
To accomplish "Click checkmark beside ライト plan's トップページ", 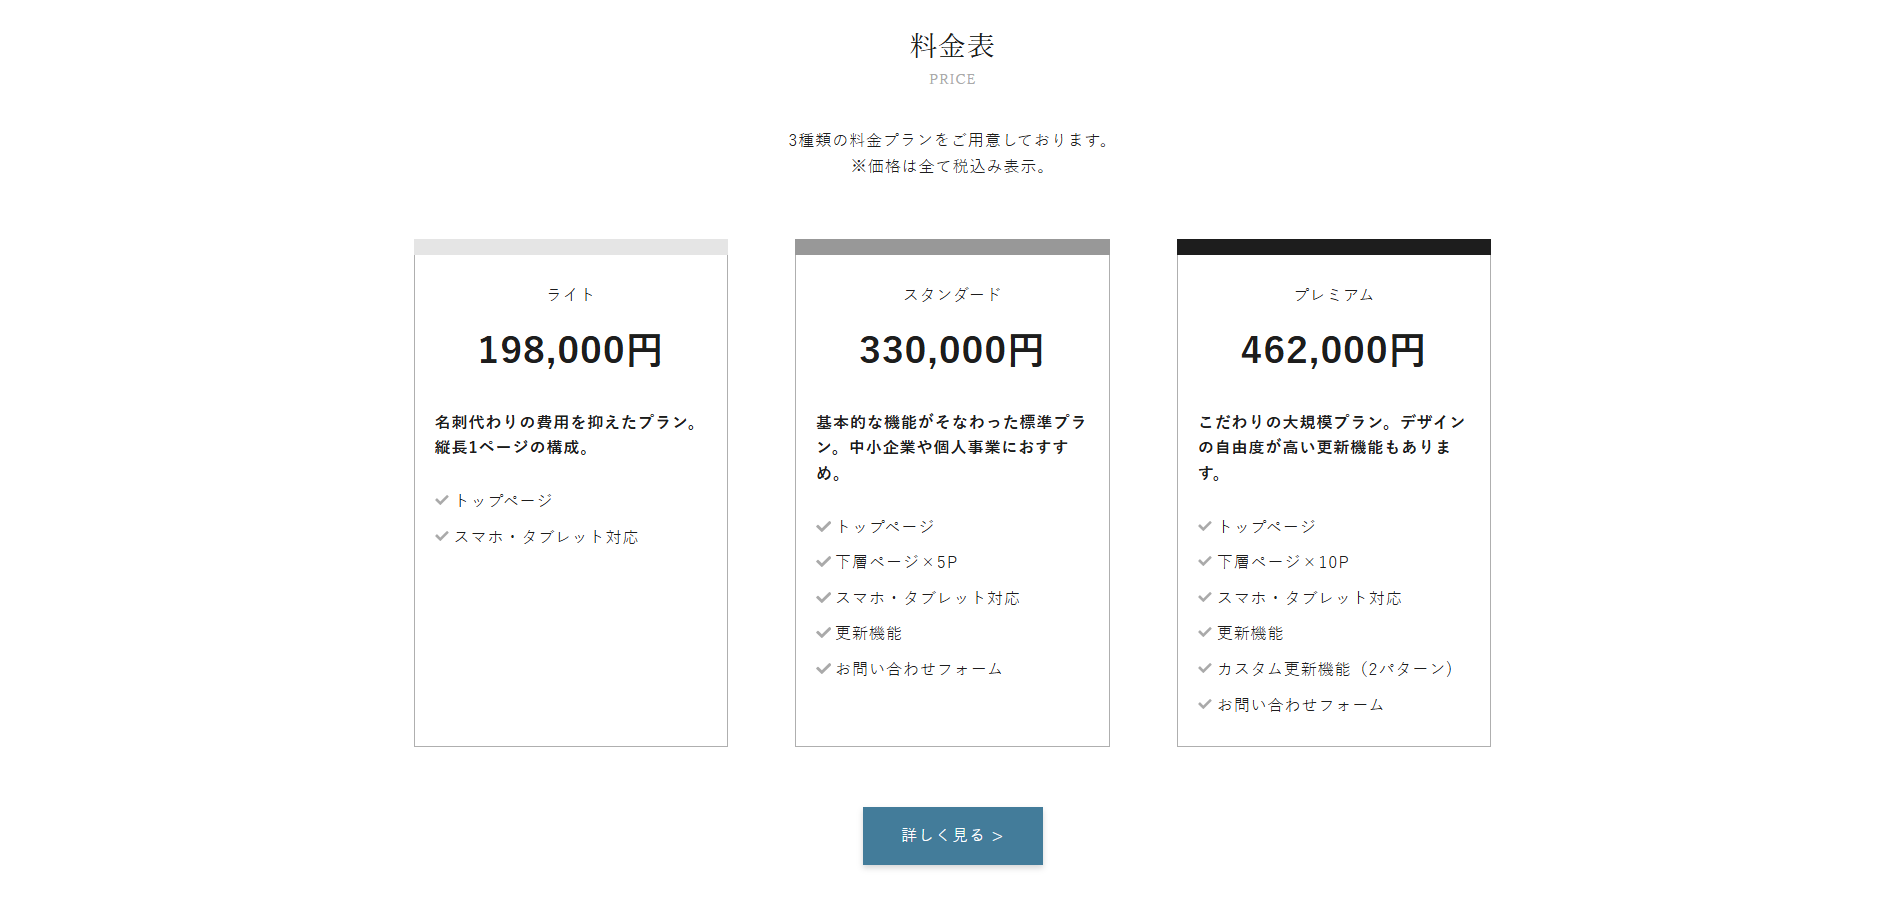I will (442, 500).
